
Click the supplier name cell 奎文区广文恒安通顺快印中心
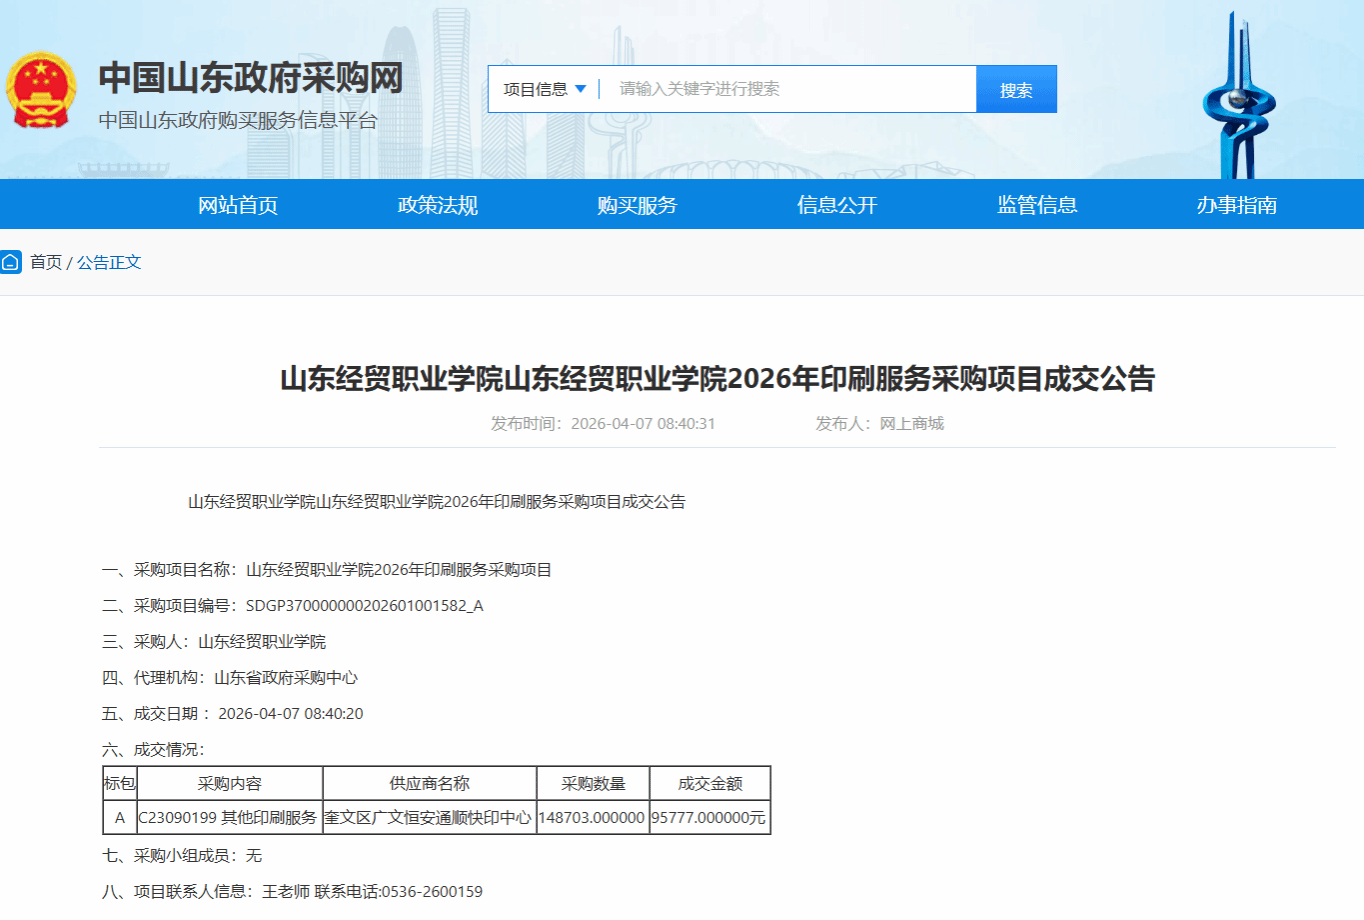point(429,817)
